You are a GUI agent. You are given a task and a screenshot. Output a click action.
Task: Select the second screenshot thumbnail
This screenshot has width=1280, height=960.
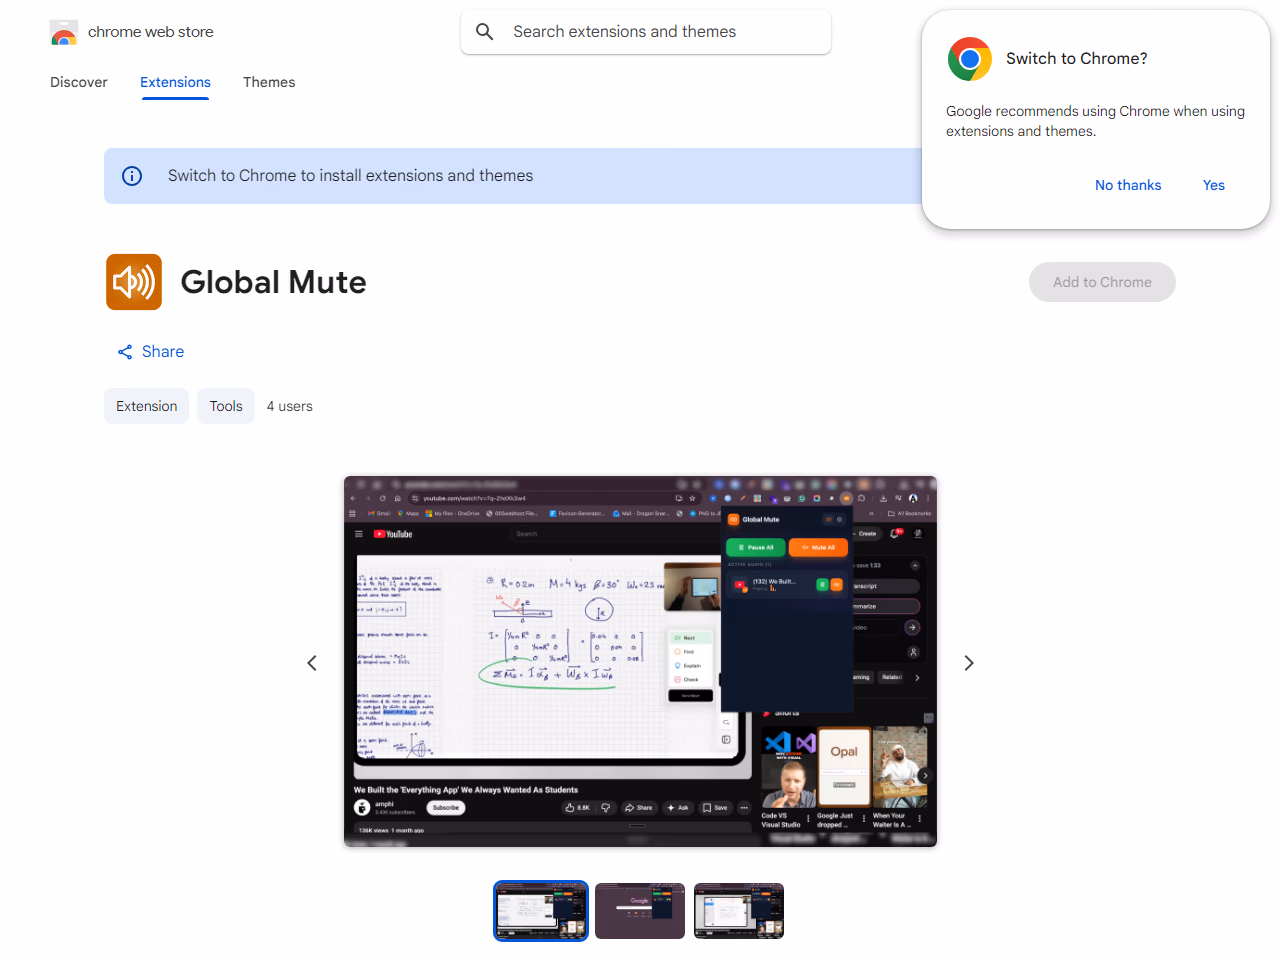click(x=640, y=911)
